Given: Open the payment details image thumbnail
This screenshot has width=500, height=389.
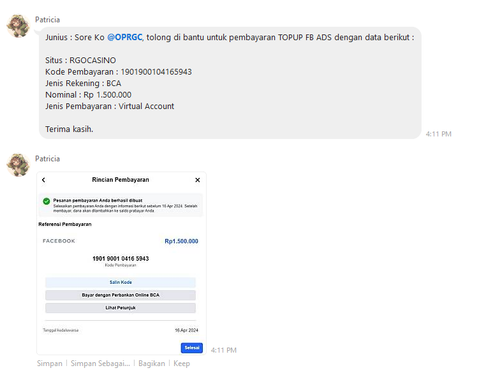Looking at the screenshot, I should point(121,263).
